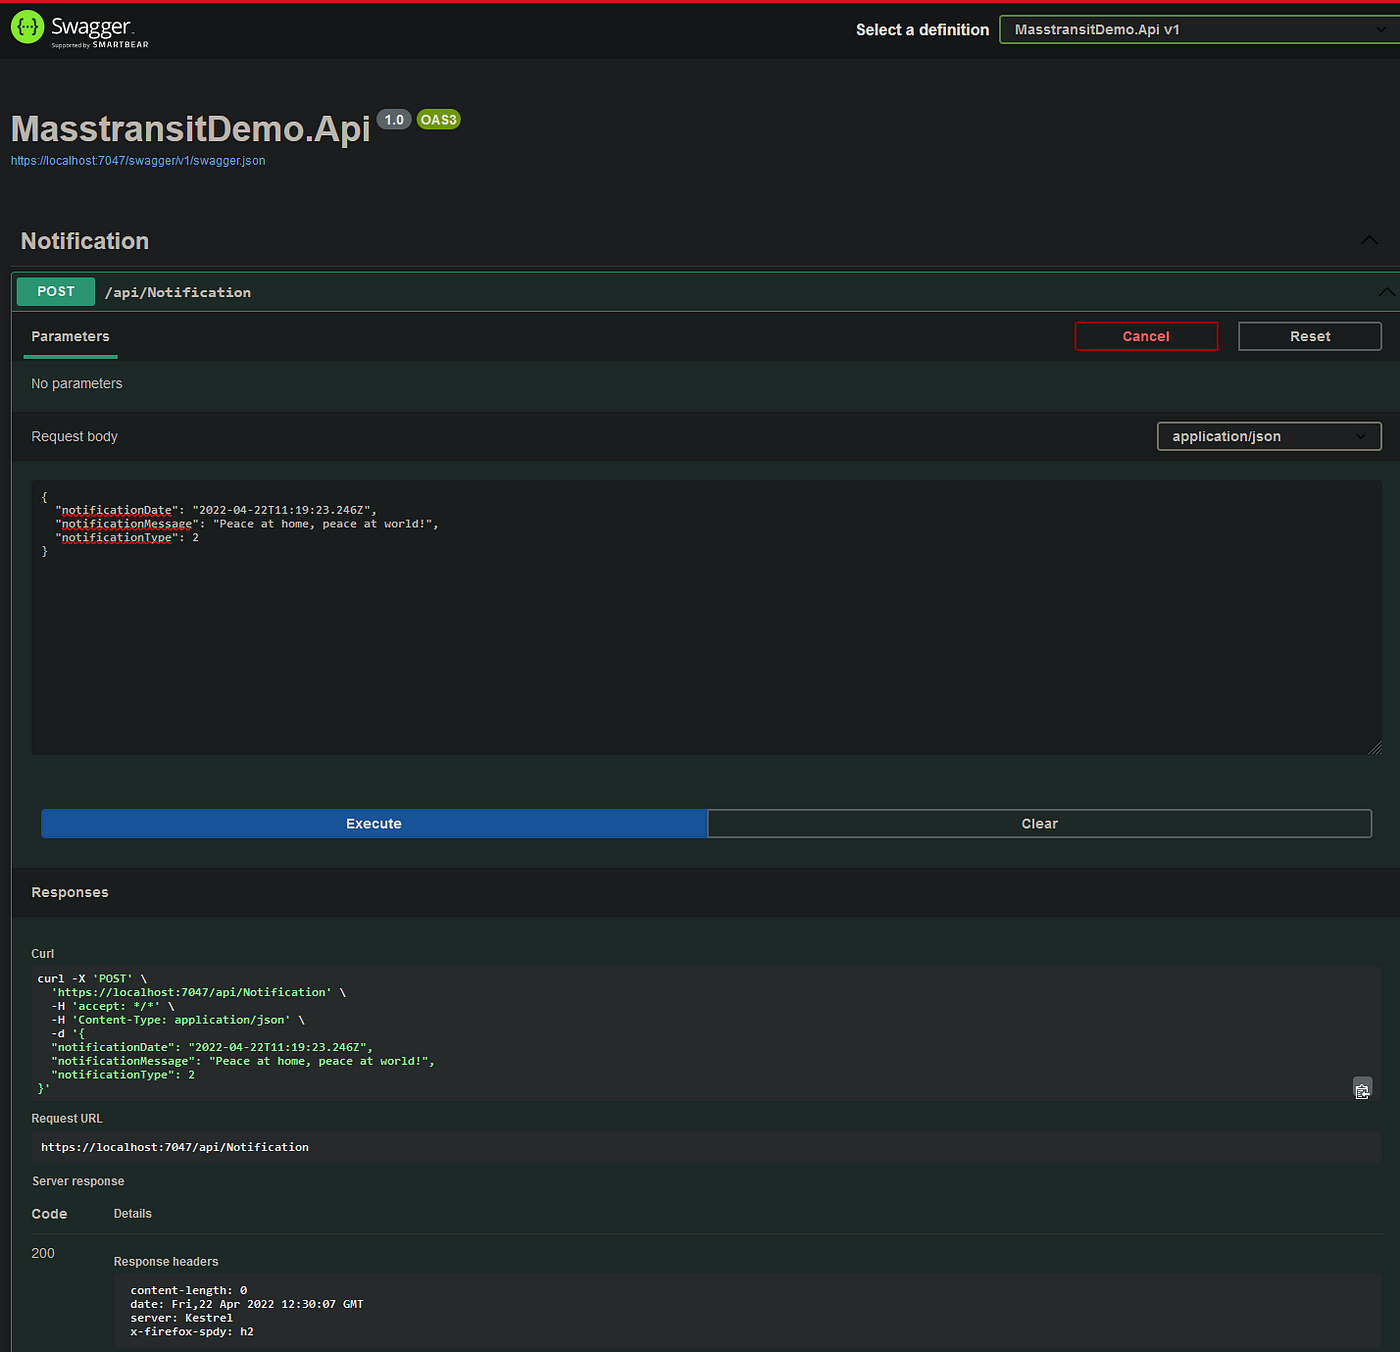Image resolution: width=1400 pixels, height=1352 pixels.
Task: Select the Parameters tab
Action: click(x=70, y=337)
